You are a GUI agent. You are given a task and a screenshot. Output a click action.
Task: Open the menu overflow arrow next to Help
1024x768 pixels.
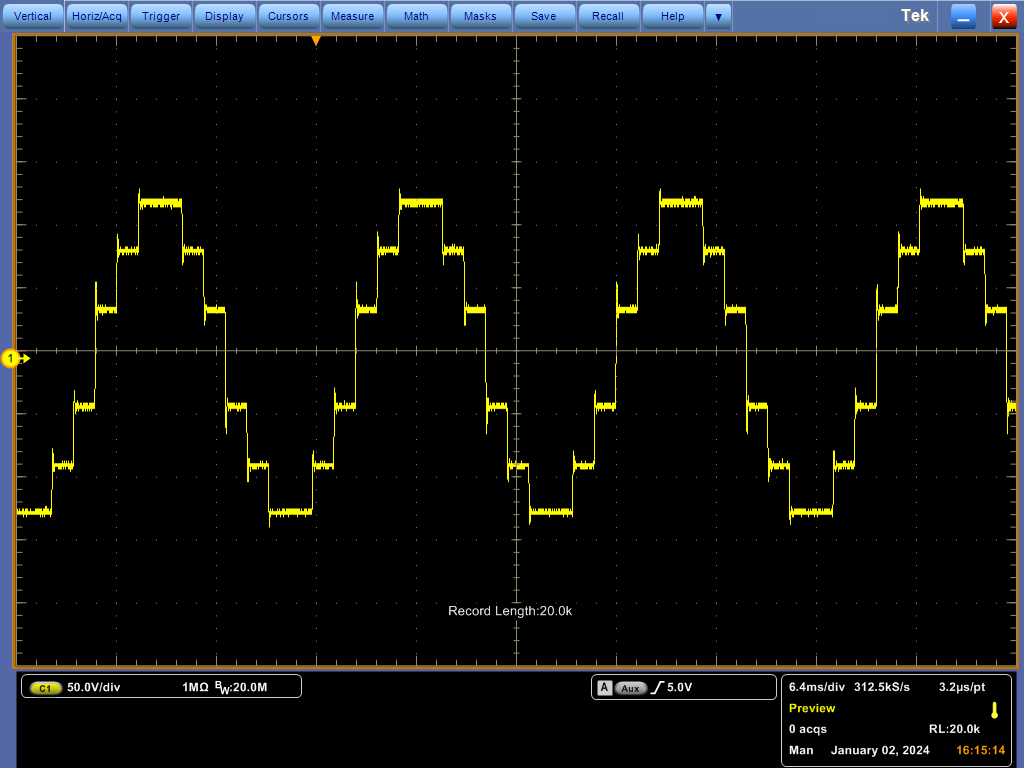tap(718, 15)
